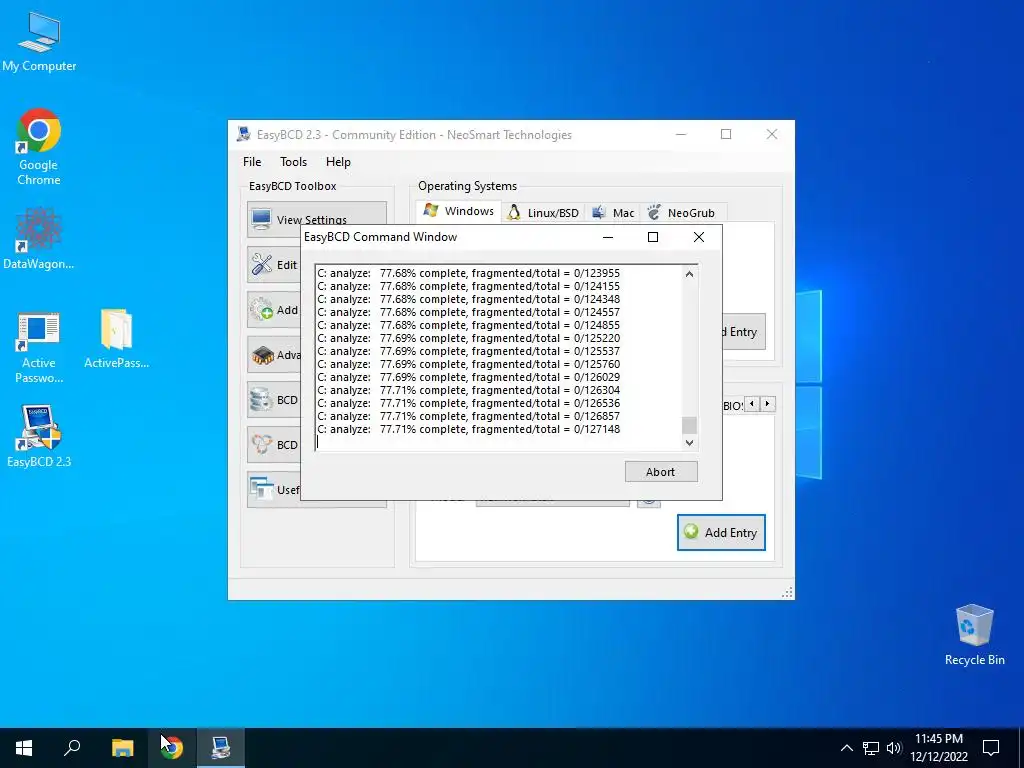Open the Windows Start menu
The width and height of the screenshot is (1024, 768).
point(24,748)
